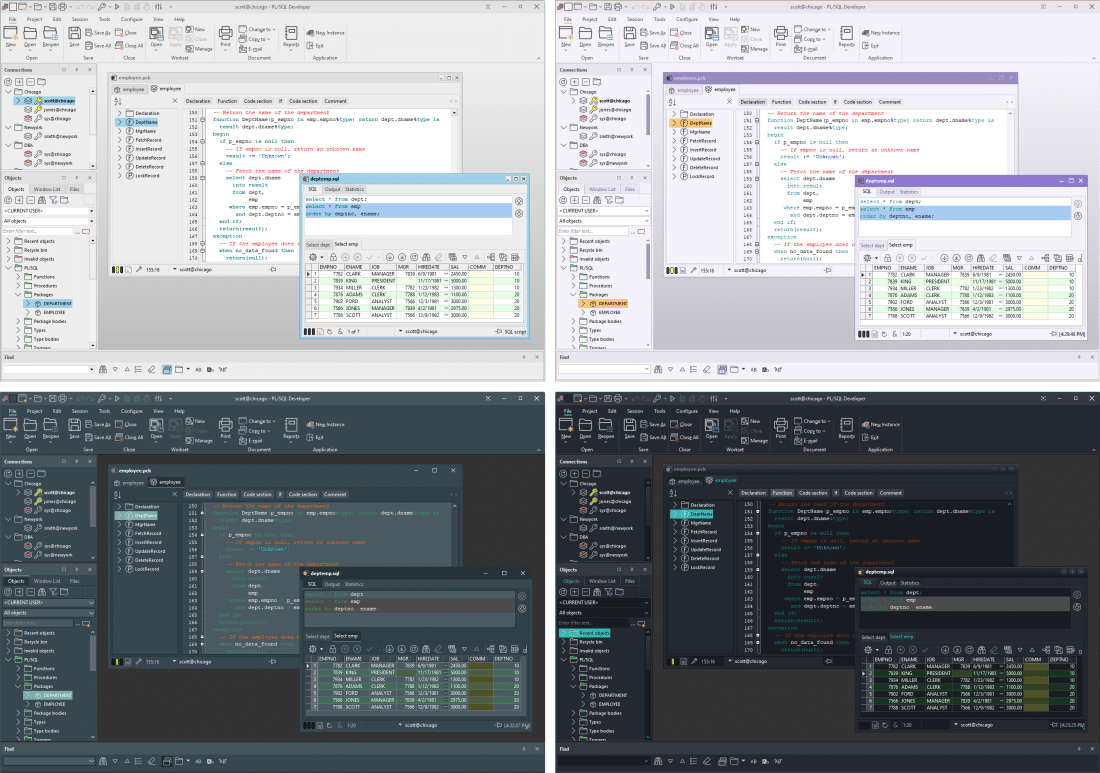Click New Instance icon in the teal dark window

[310, 424]
